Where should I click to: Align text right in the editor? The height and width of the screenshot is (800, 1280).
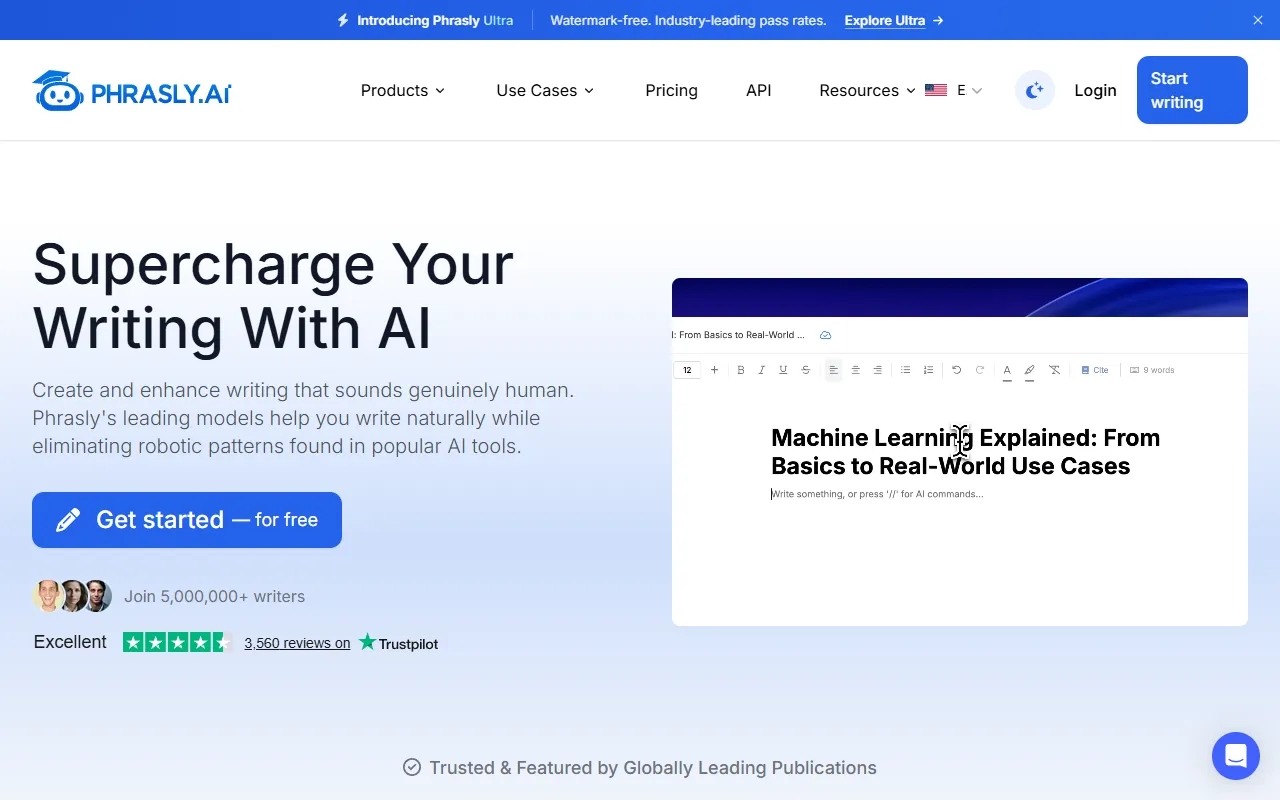point(878,370)
